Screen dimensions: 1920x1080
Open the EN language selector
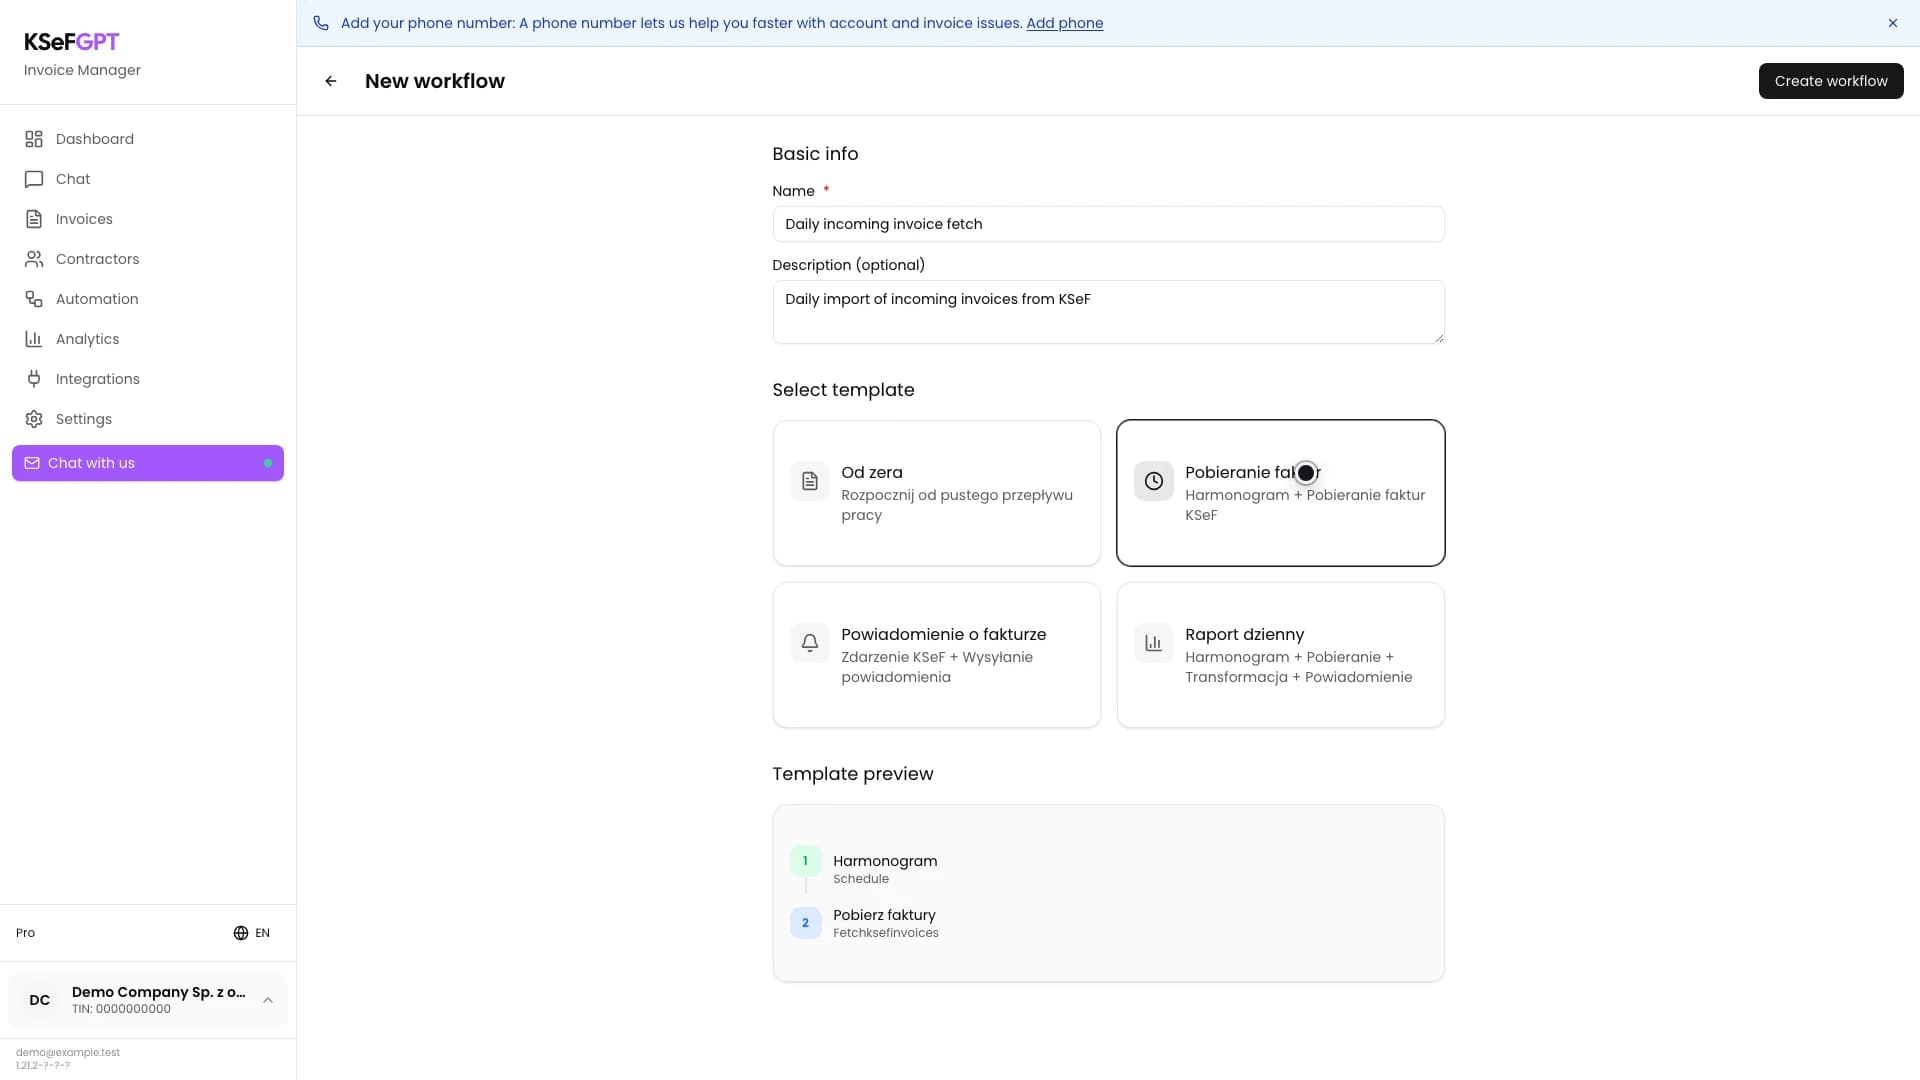pos(252,933)
